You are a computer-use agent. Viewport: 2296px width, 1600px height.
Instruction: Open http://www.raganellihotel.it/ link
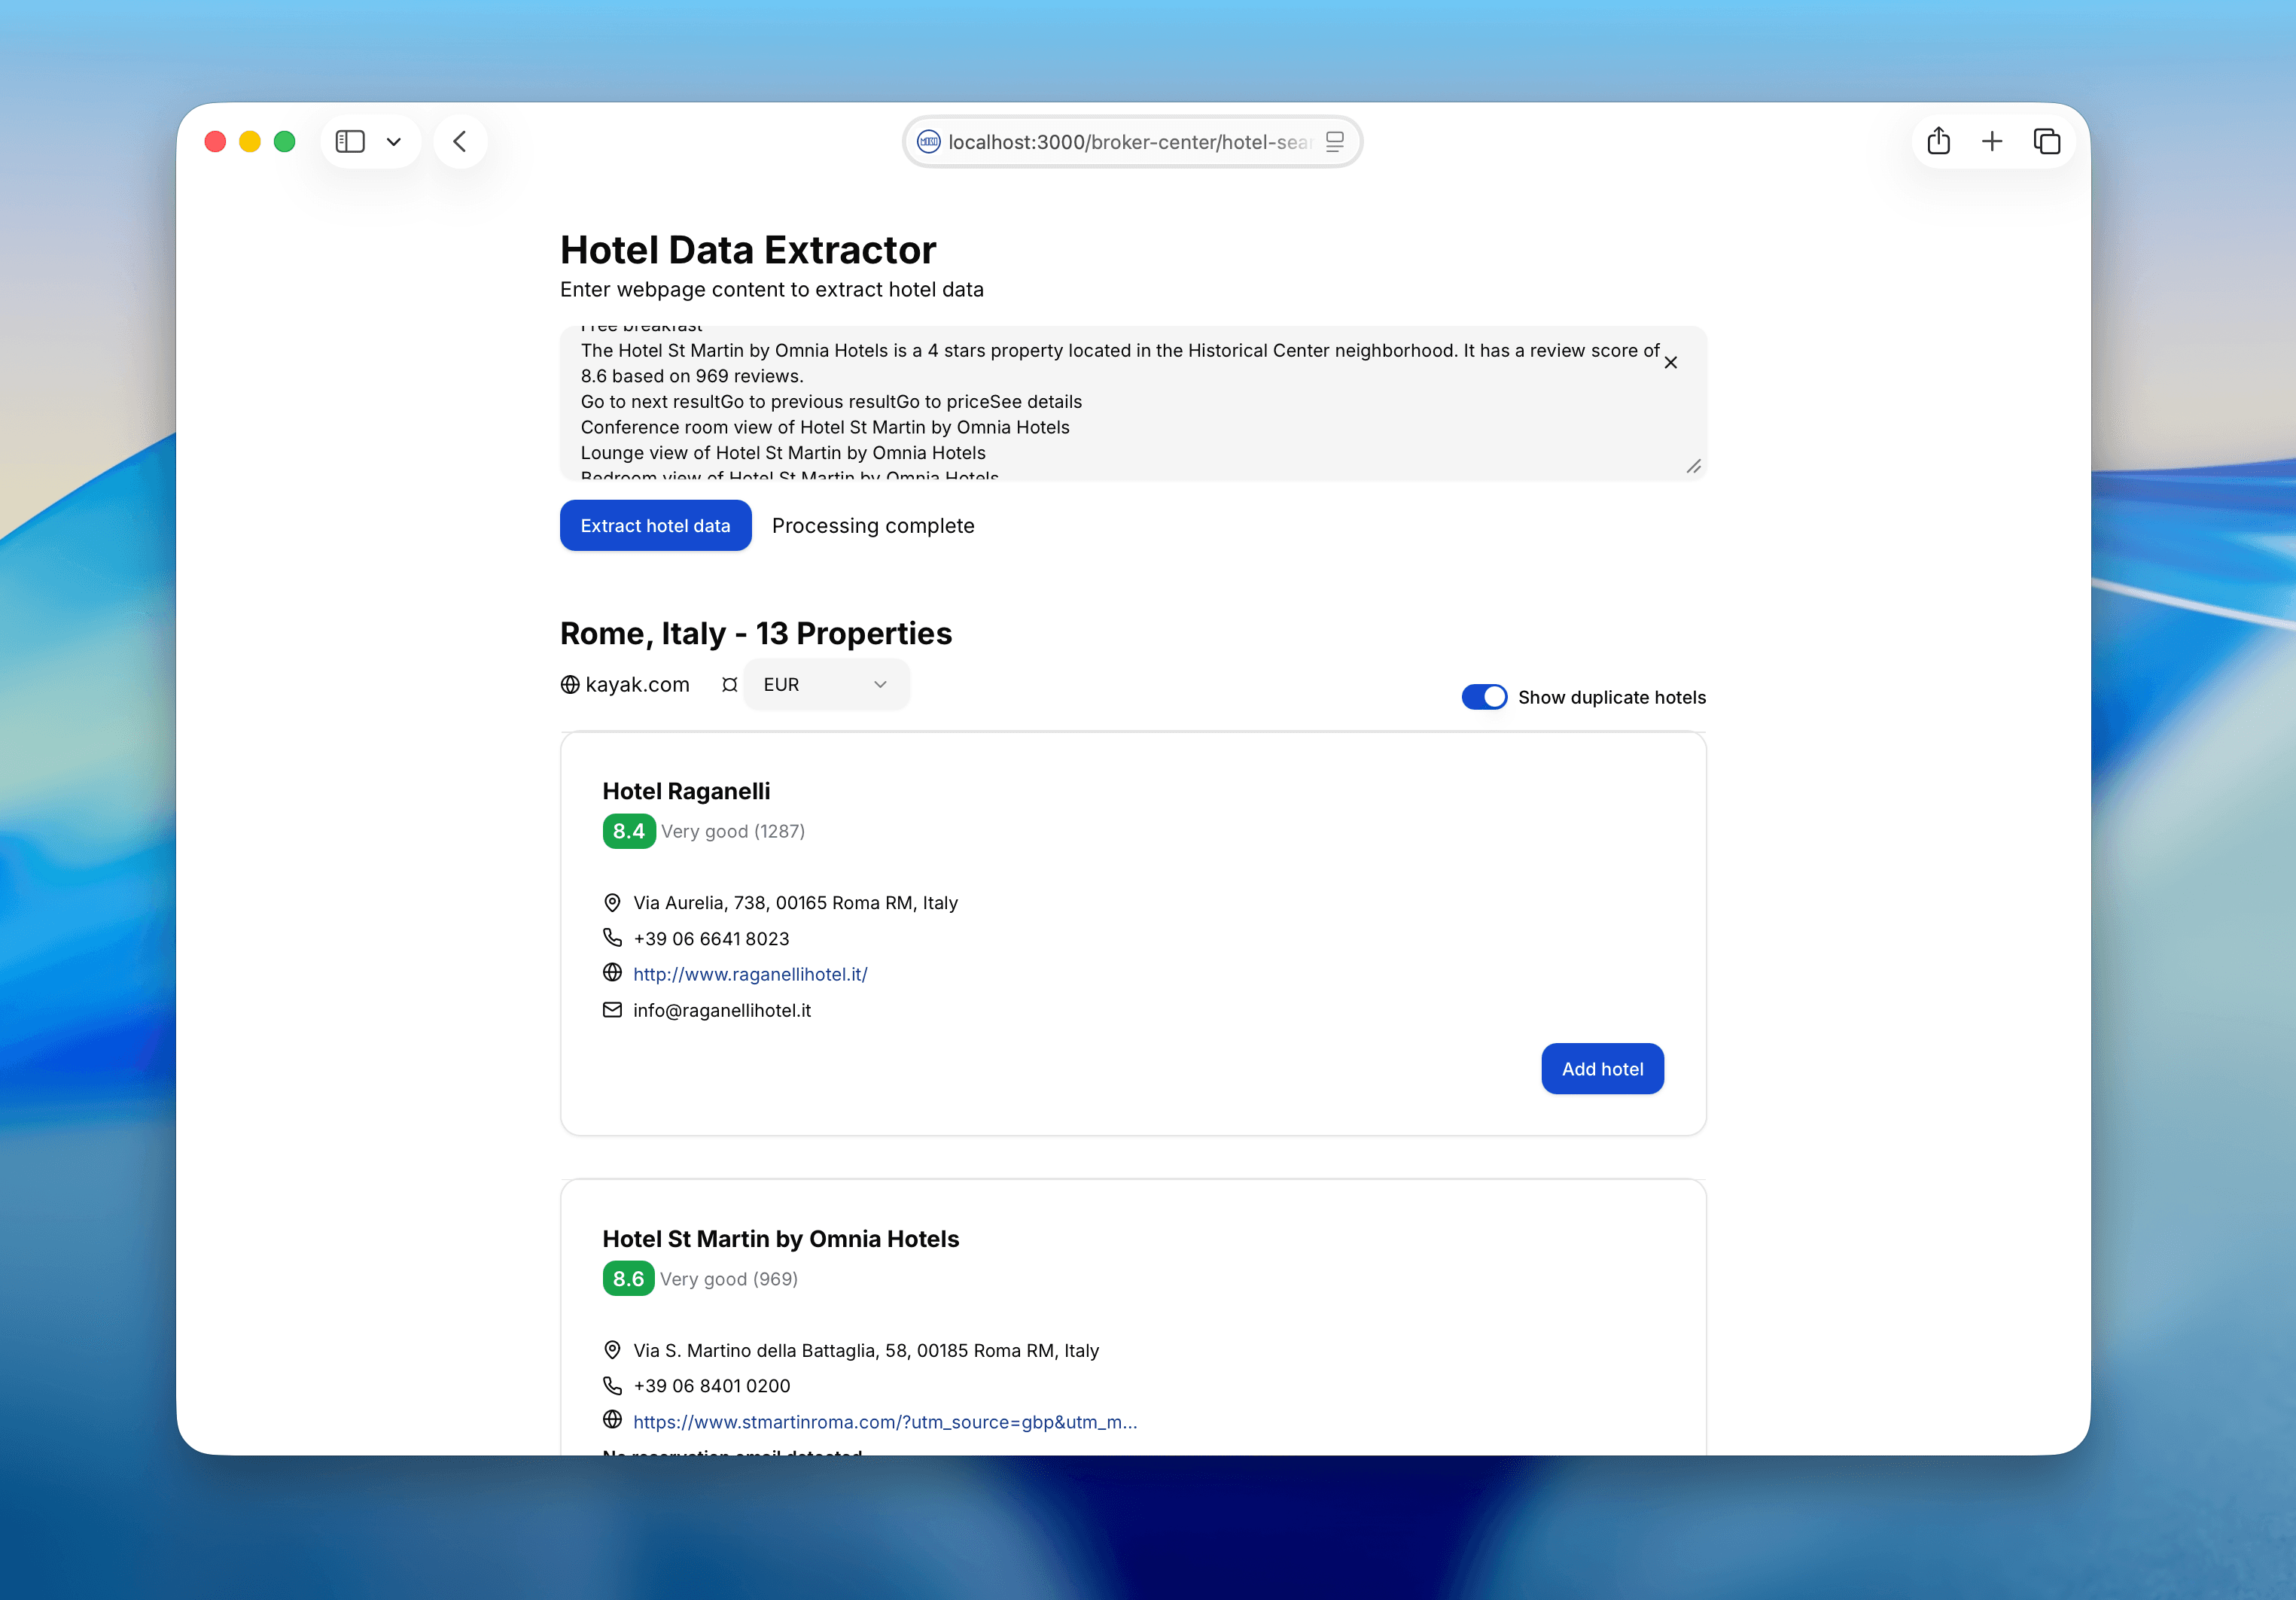(x=750, y=974)
